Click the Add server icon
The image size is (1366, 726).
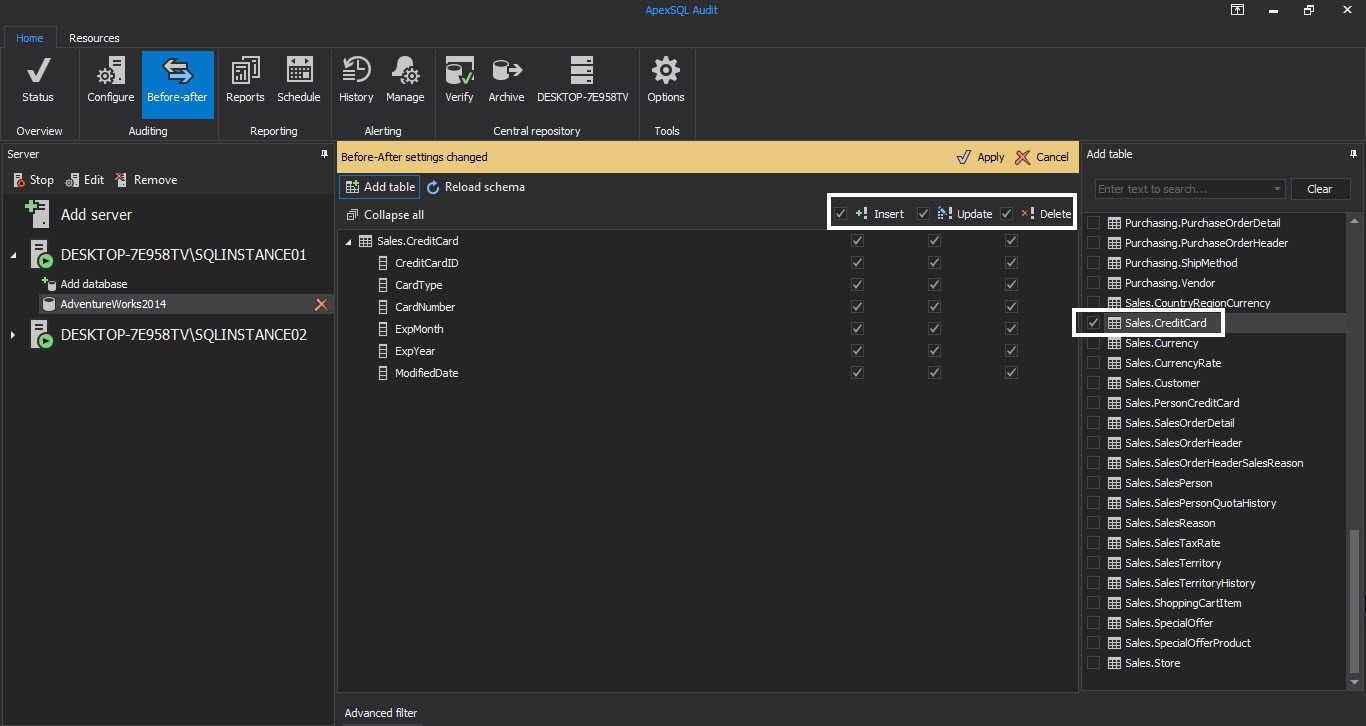click(39, 214)
